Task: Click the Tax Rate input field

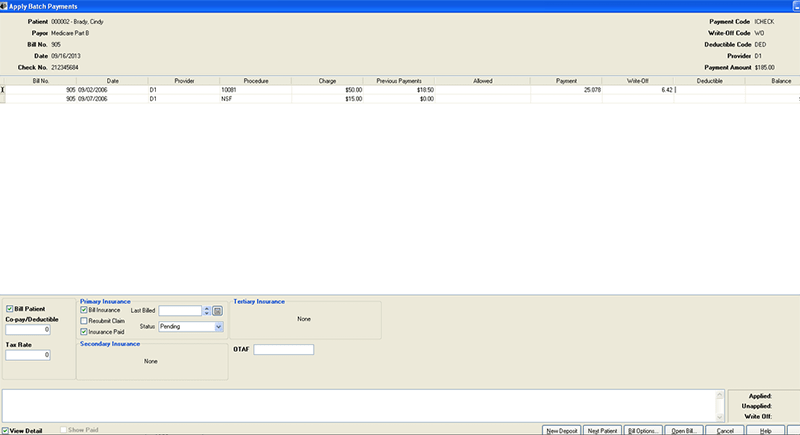Action: coord(28,354)
